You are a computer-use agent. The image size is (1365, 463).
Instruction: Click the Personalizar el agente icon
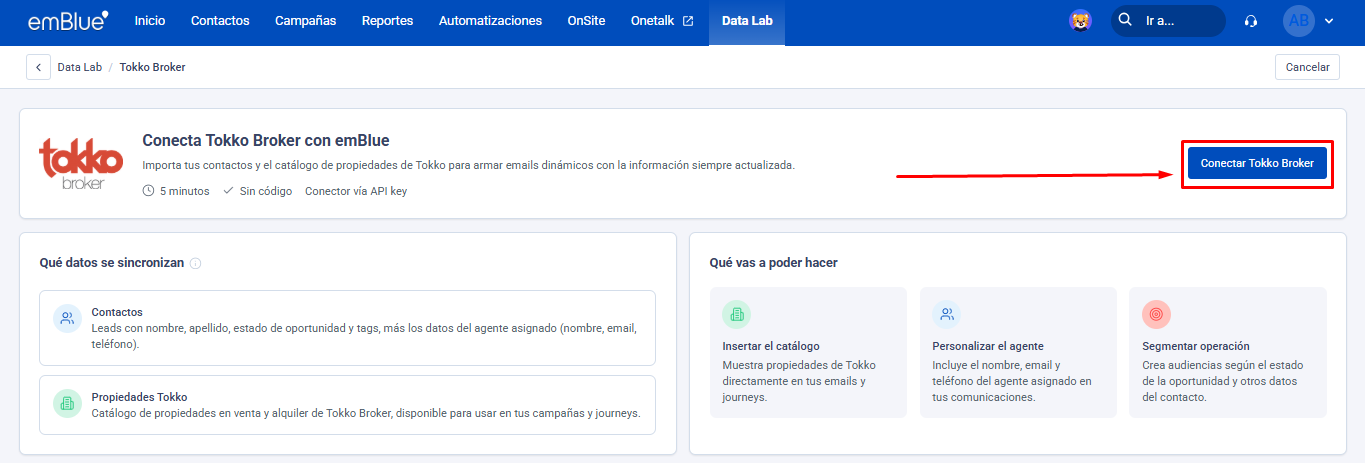[947, 315]
